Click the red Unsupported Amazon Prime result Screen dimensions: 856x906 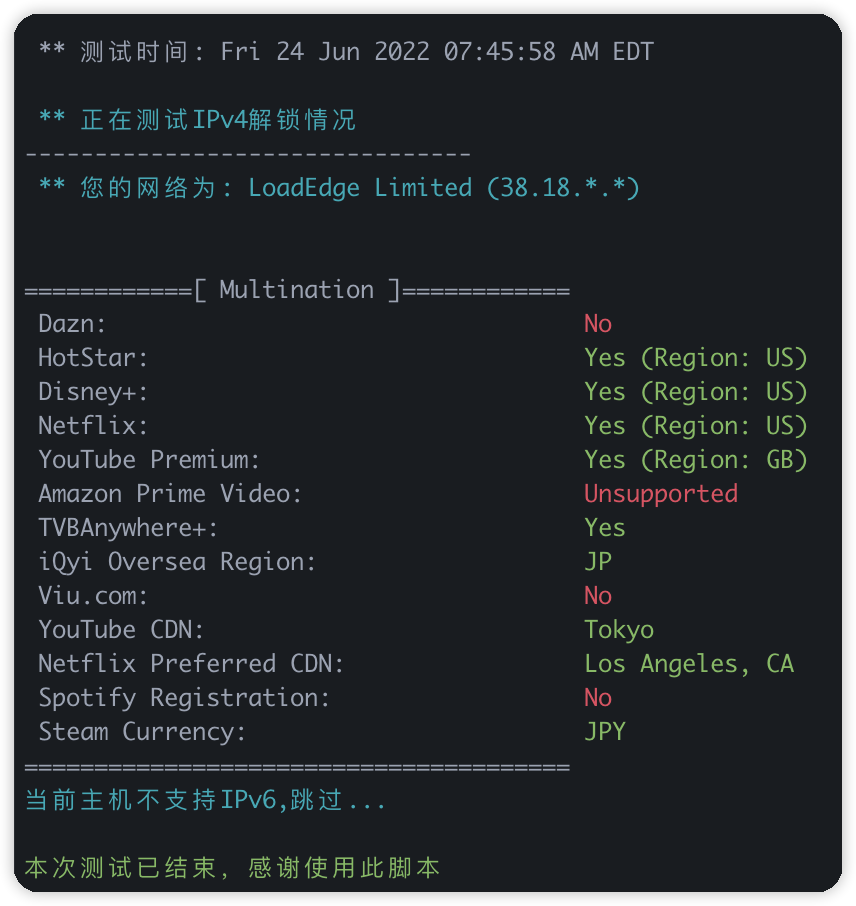661,494
